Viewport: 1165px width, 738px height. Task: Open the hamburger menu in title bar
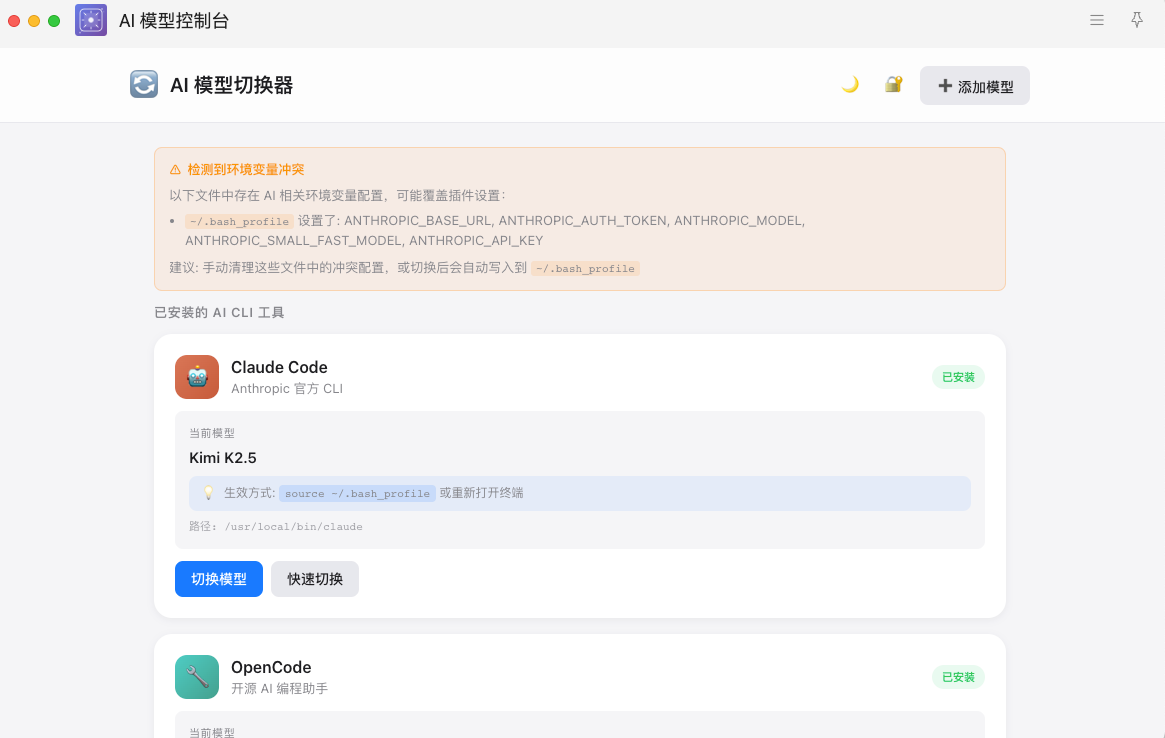(x=1097, y=20)
